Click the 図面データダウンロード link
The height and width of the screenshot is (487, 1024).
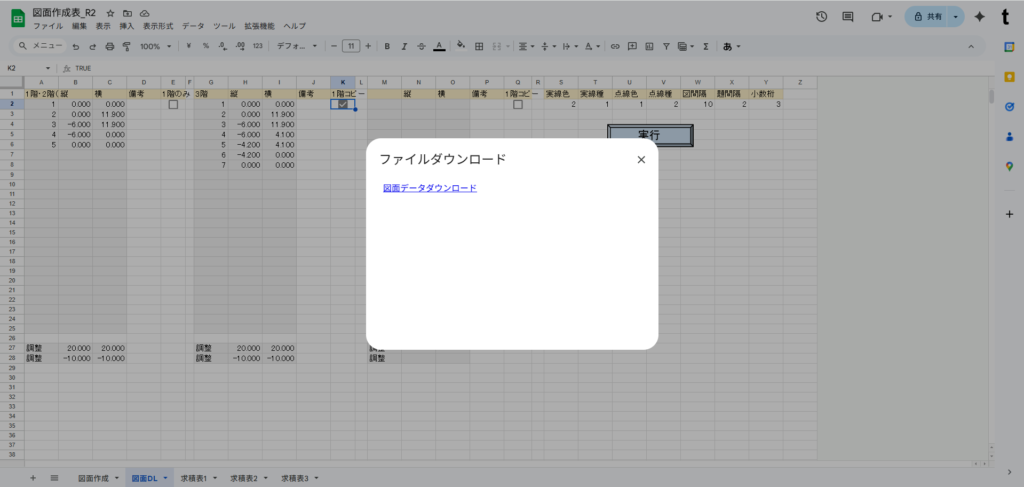(430, 188)
